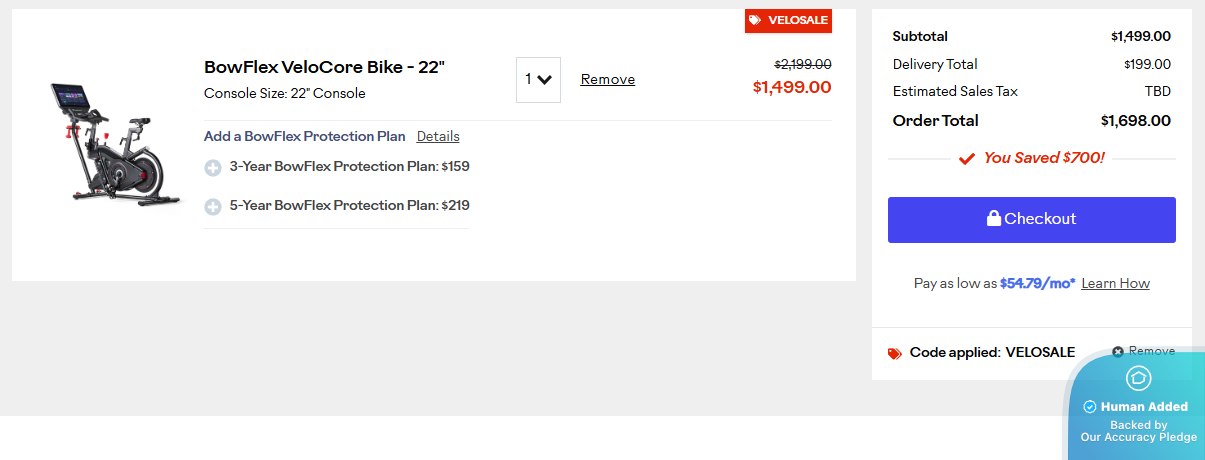Click the red VELOSALE tag badge on the product
Viewport: 1205px width, 460px height.
click(788, 20)
